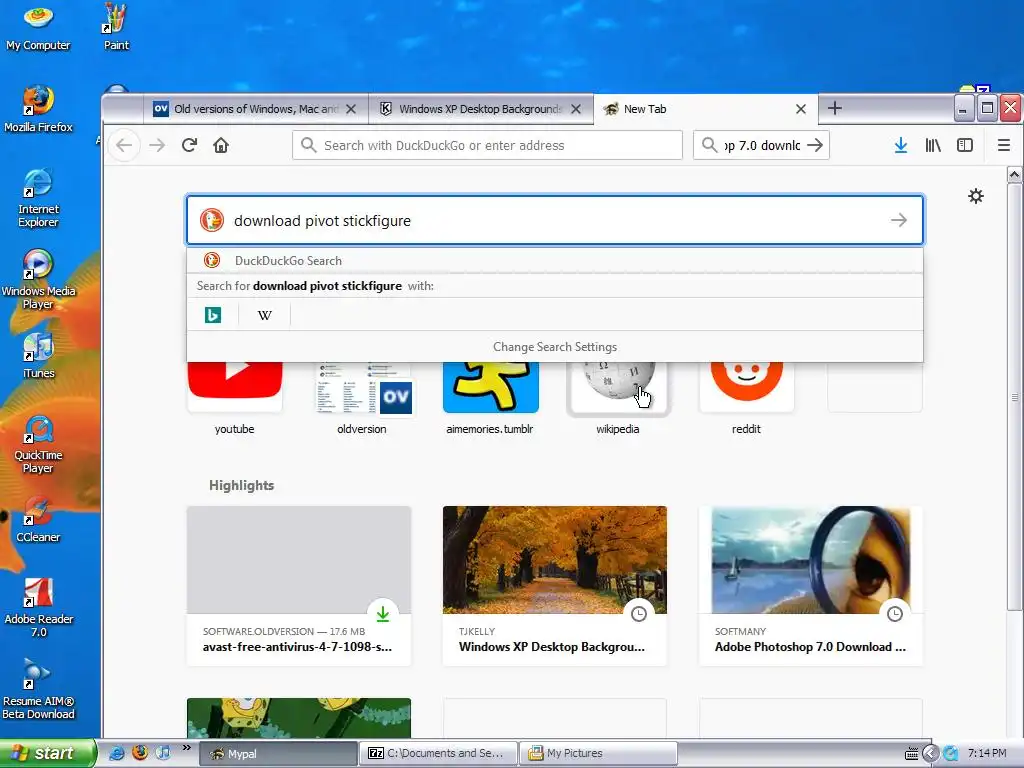Launch Internet Explorer desktop shortcut
The height and width of the screenshot is (768, 1024).
38,197
